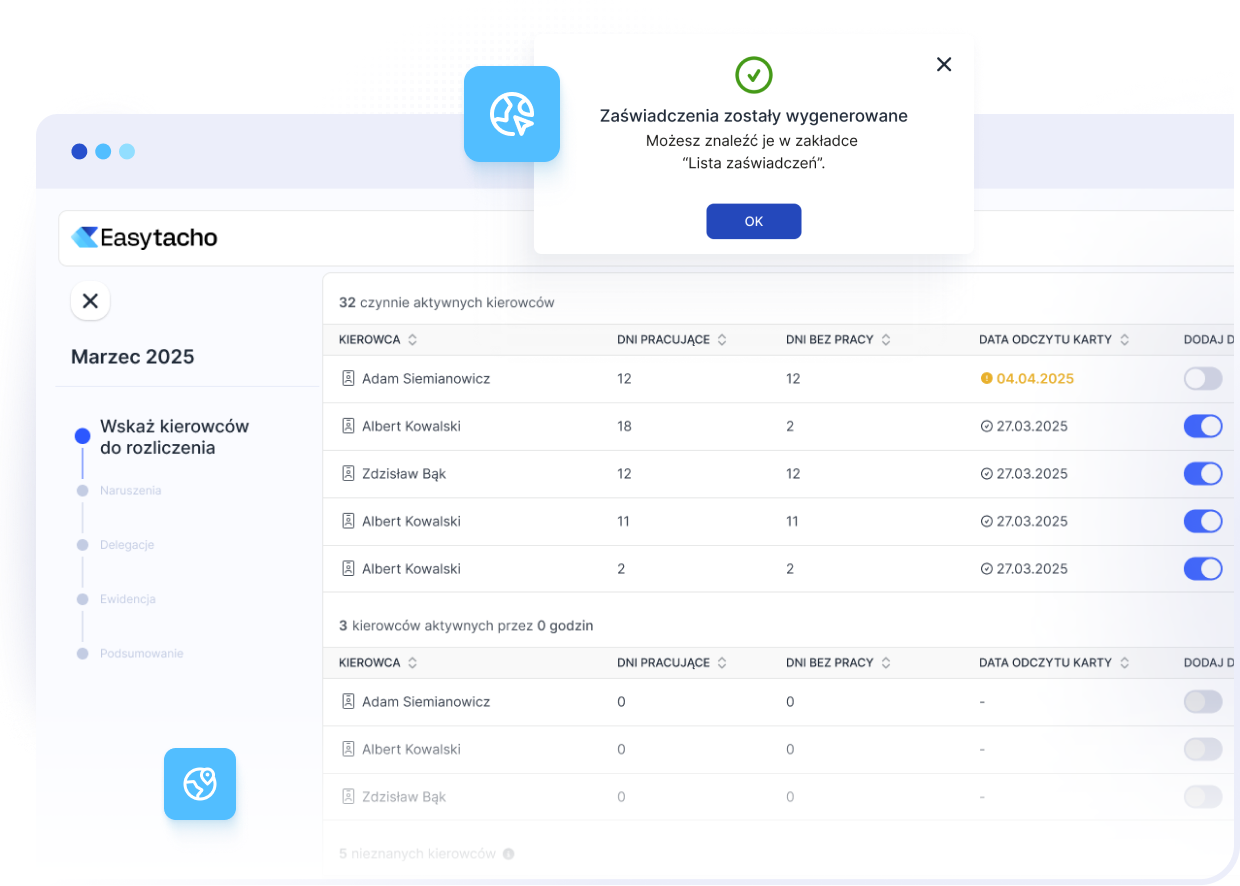Click the OK button in the confirmation dialog

[753, 221]
